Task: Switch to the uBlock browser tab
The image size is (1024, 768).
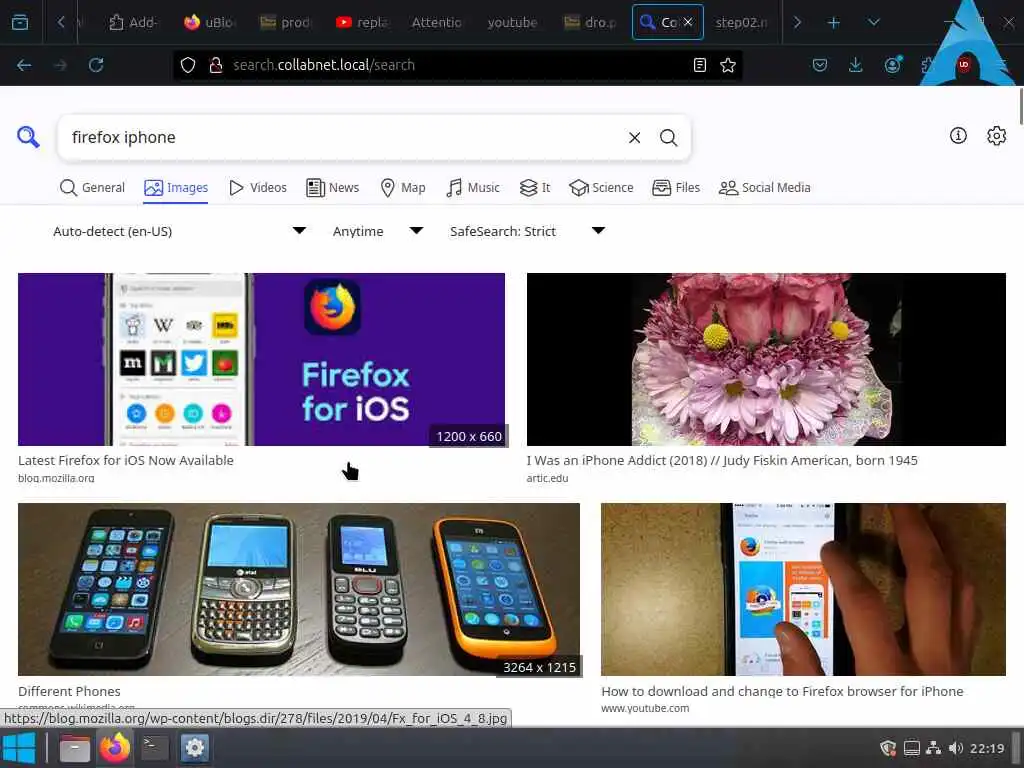Action: pos(208,23)
